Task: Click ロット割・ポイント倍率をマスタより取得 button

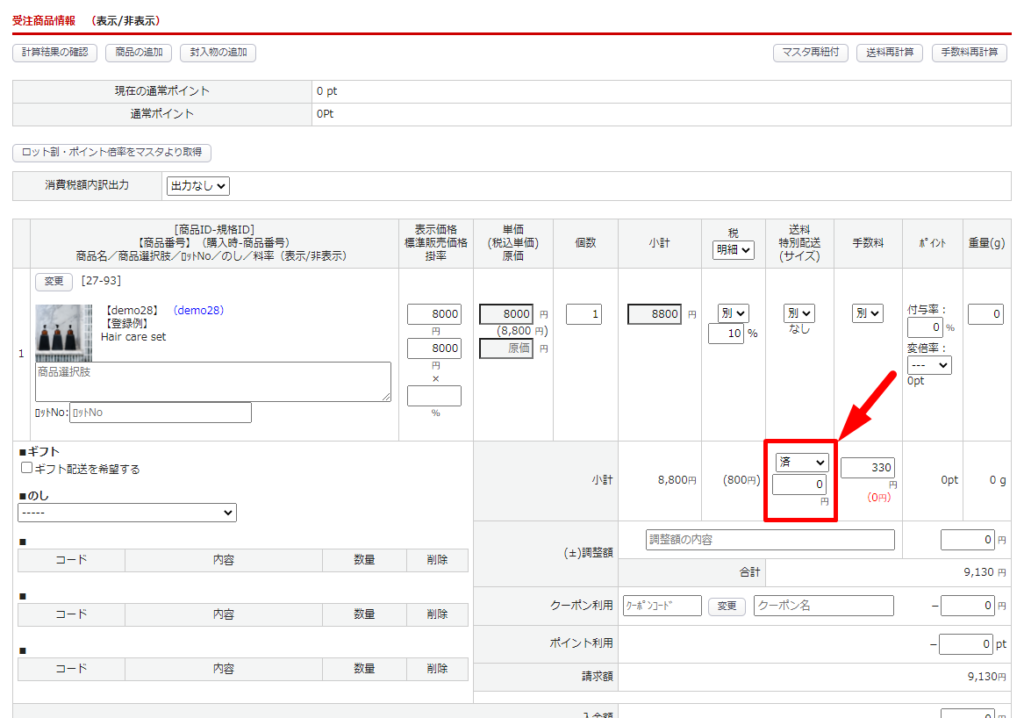Action: [111, 152]
